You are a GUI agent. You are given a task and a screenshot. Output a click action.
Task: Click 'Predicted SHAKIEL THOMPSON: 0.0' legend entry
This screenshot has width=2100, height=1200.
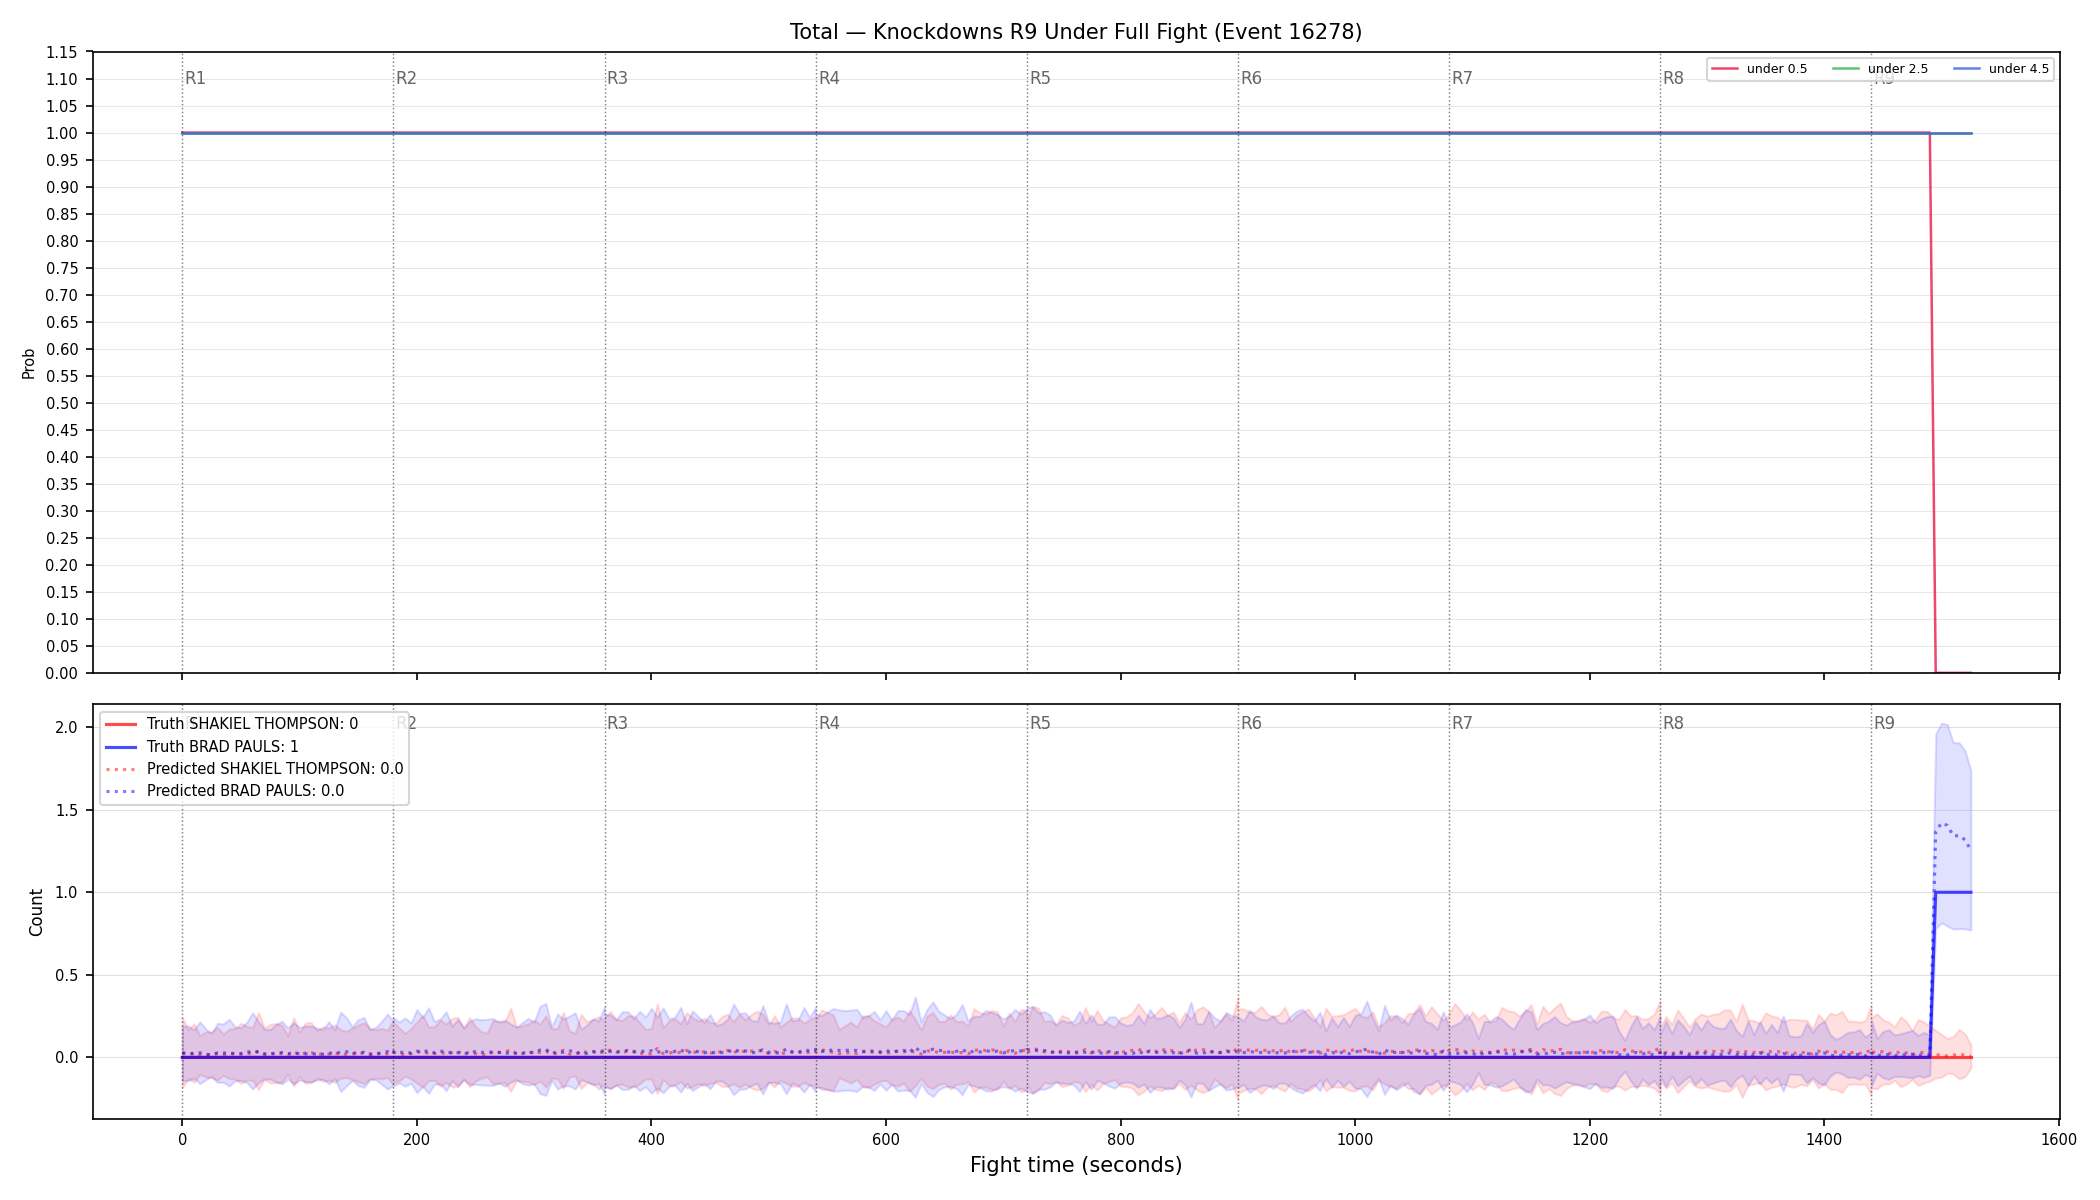coord(255,769)
